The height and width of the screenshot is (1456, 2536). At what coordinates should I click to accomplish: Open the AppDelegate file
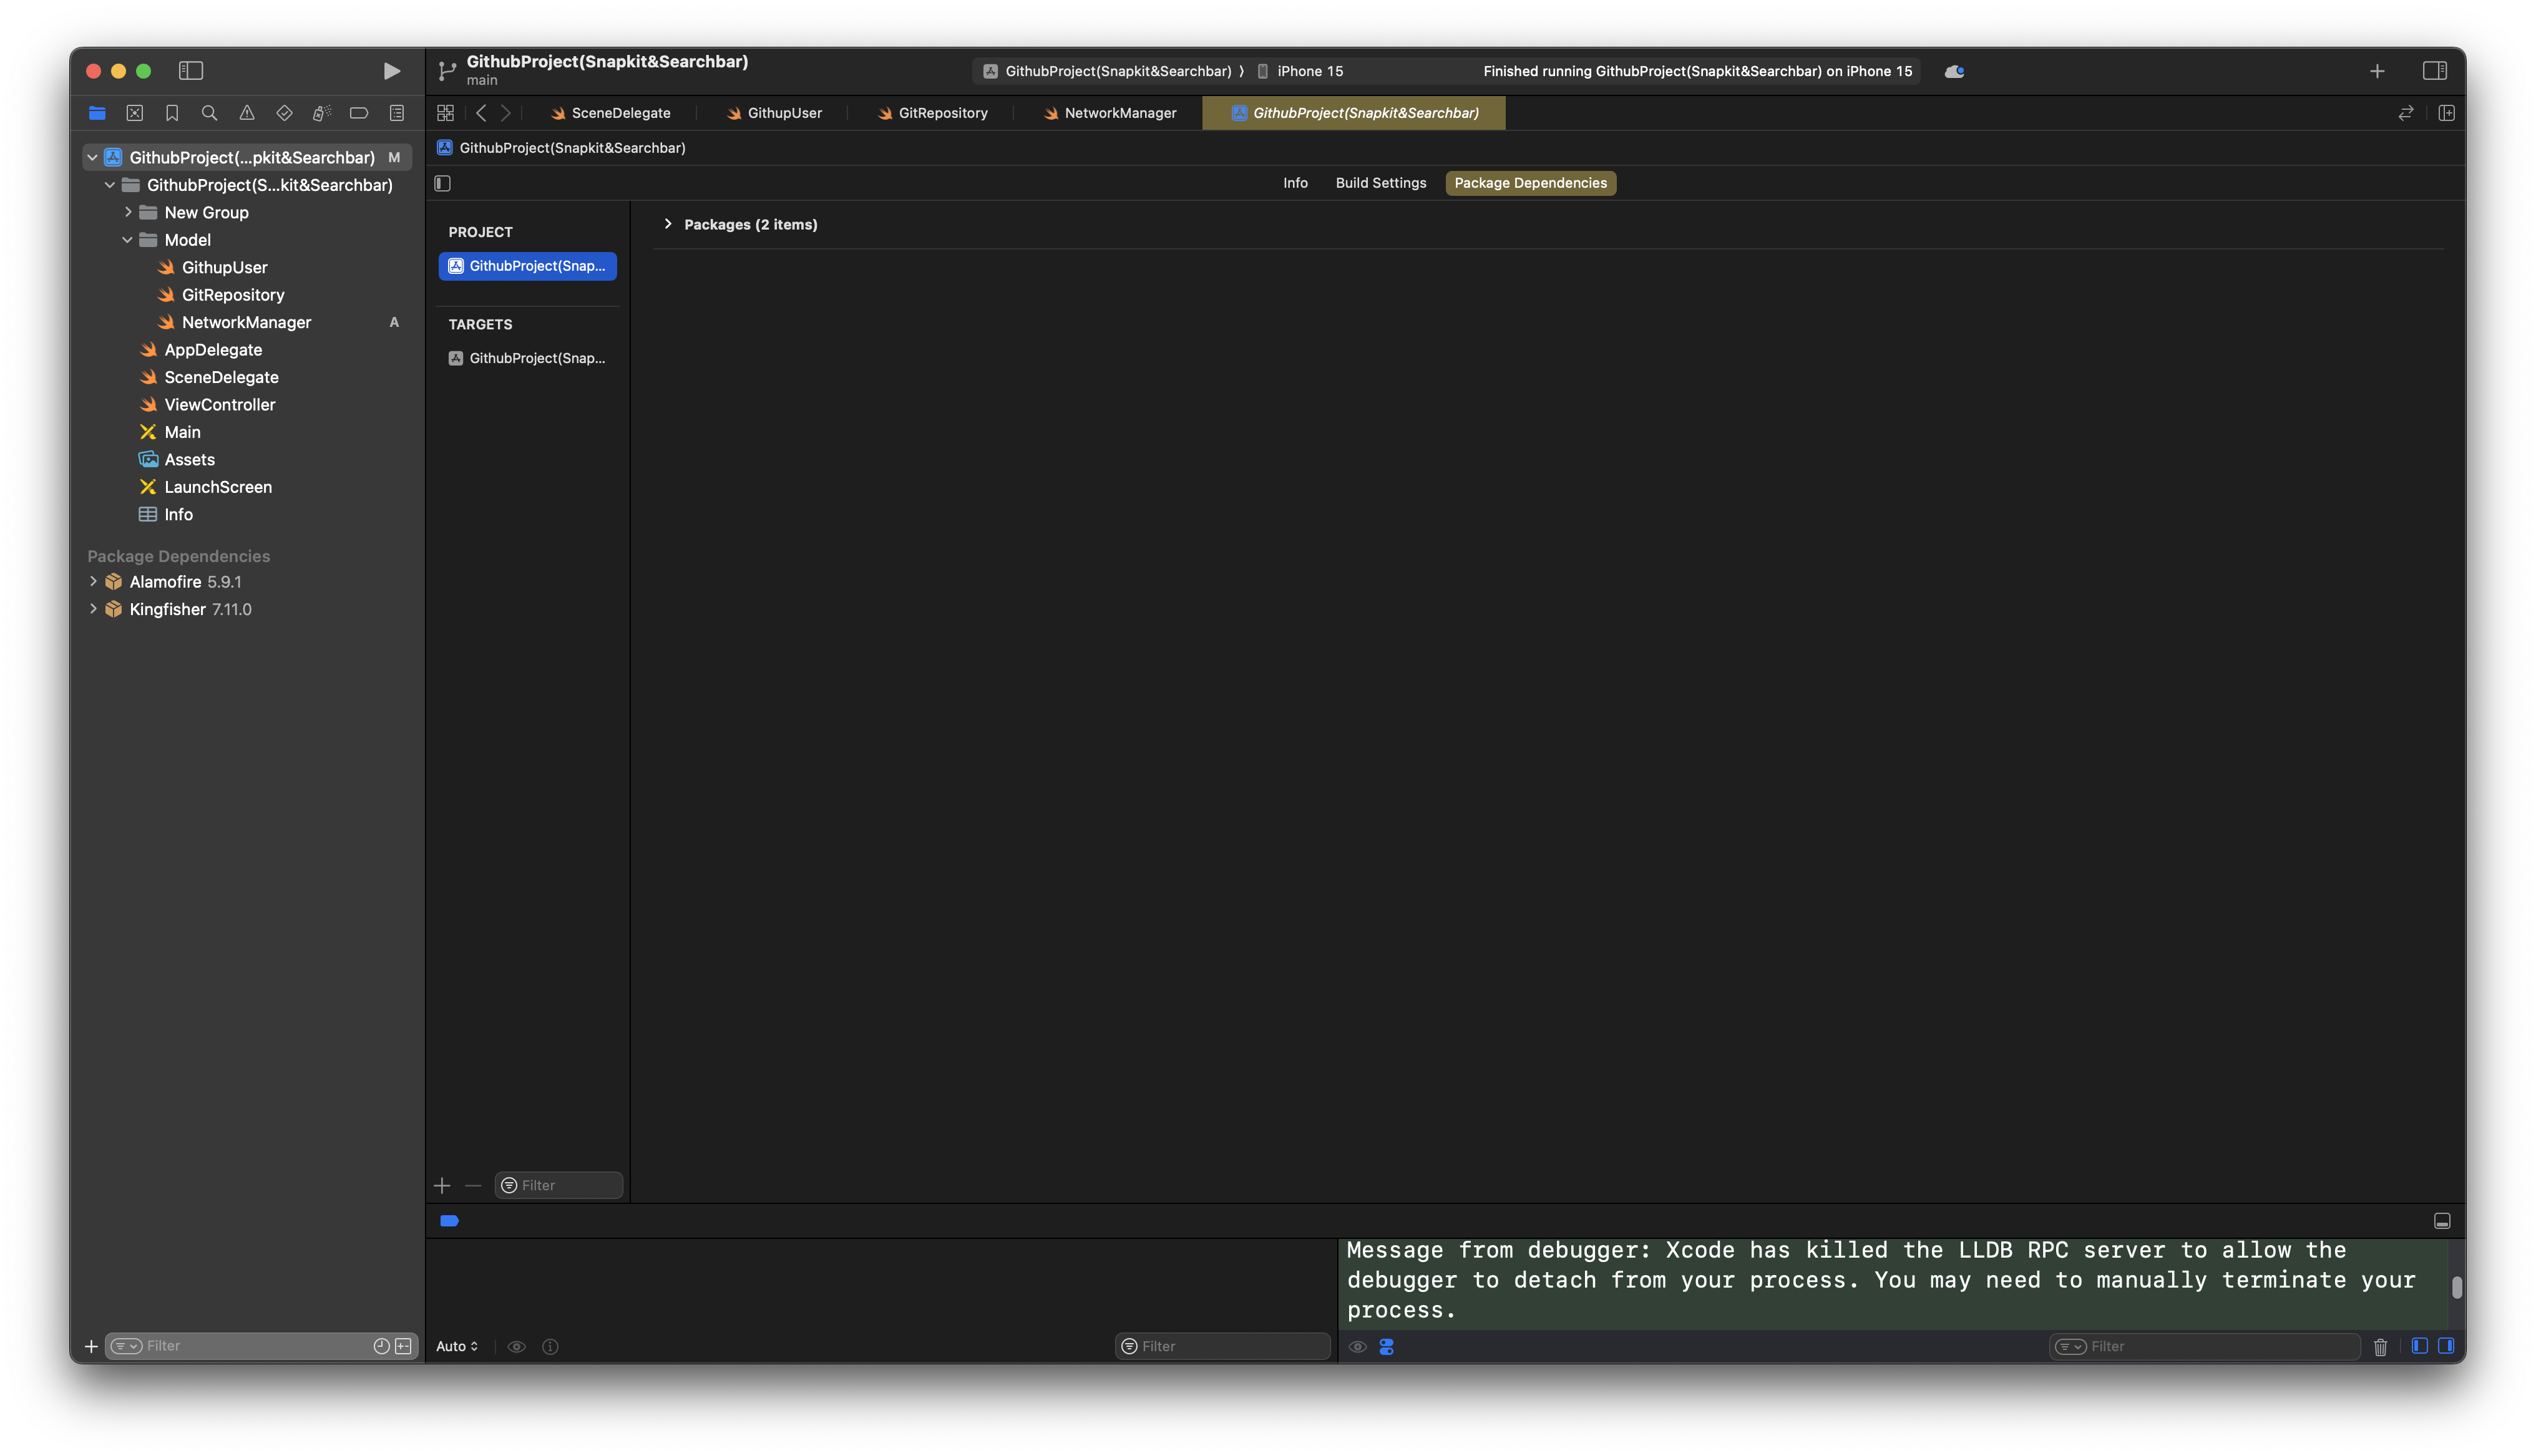point(213,350)
